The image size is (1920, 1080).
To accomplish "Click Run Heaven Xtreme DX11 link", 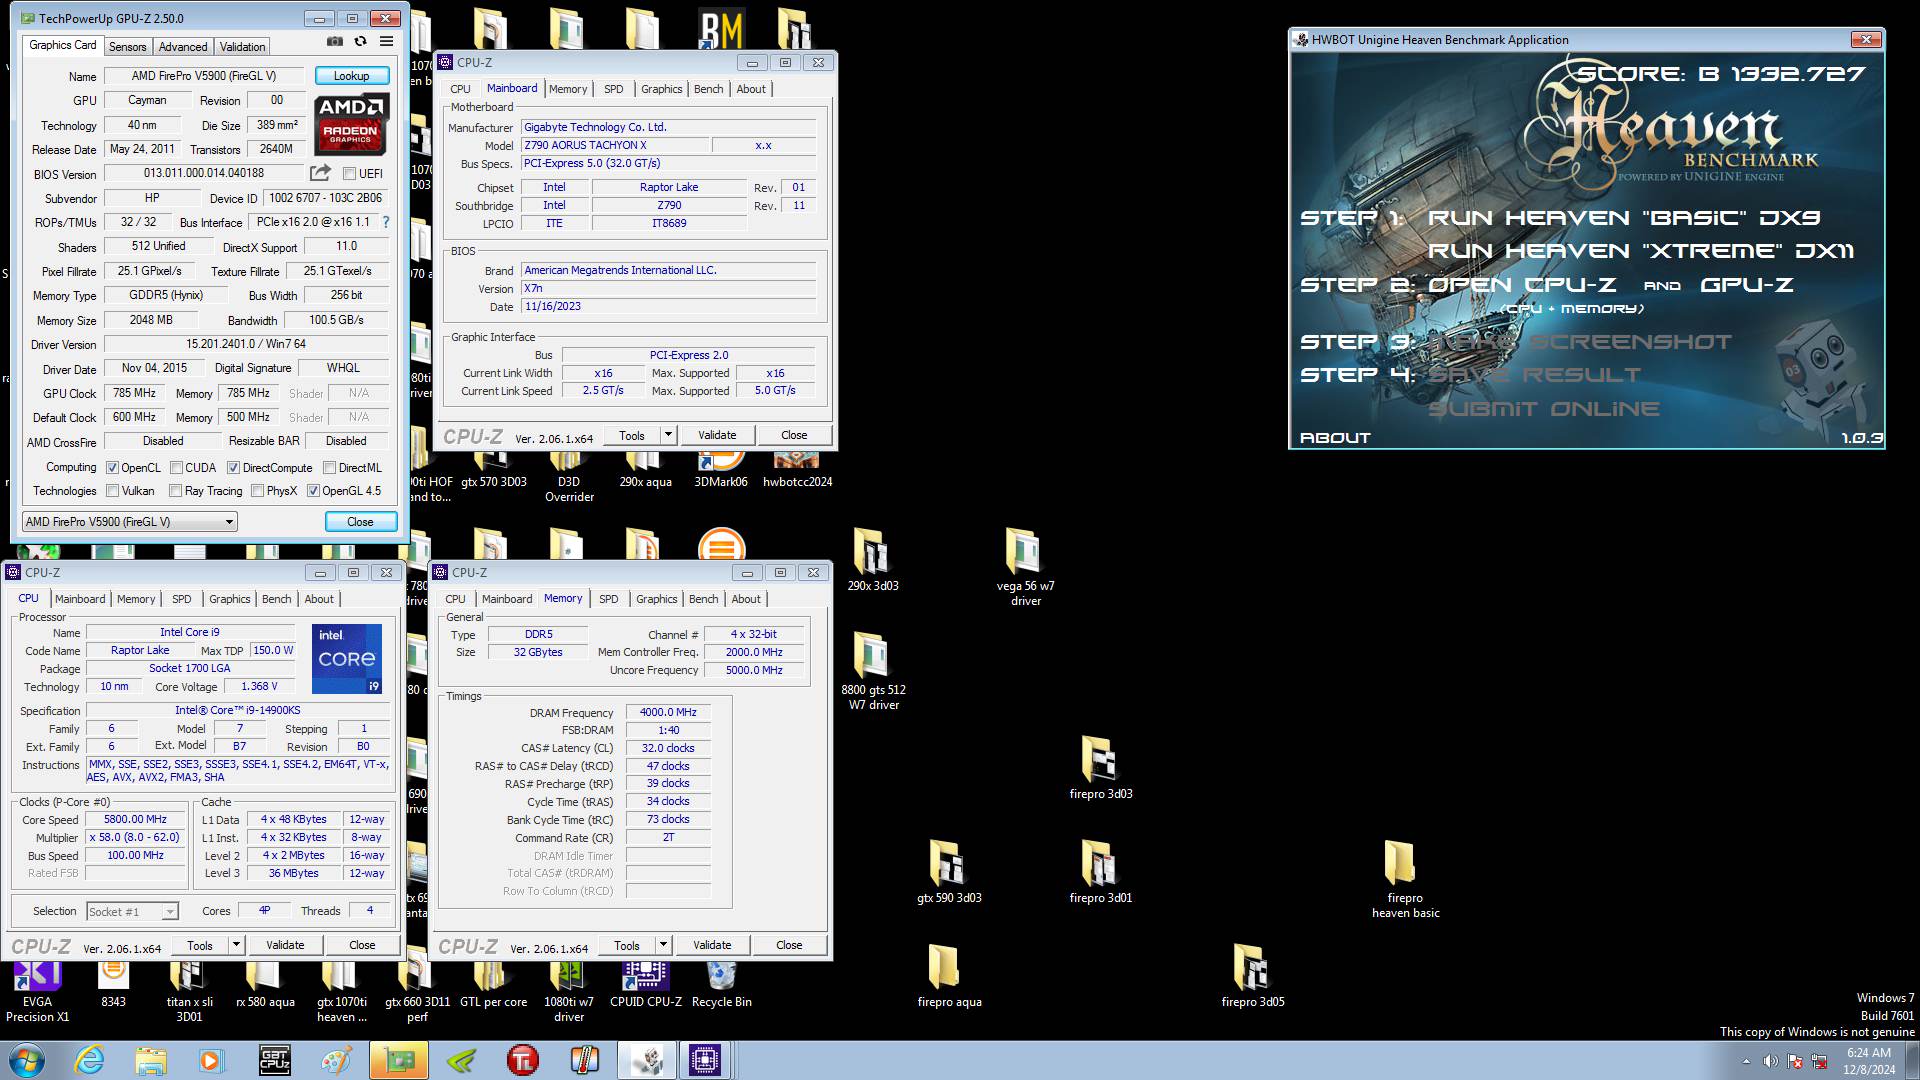I will coord(1641,251).
